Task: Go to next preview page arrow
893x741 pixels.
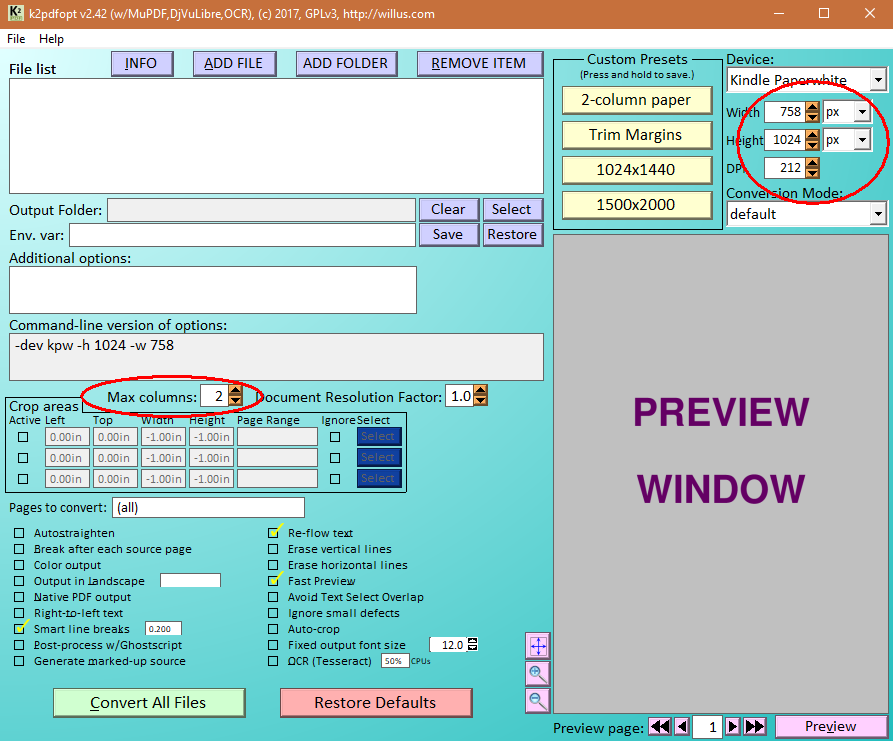Action: pos(733,727)
